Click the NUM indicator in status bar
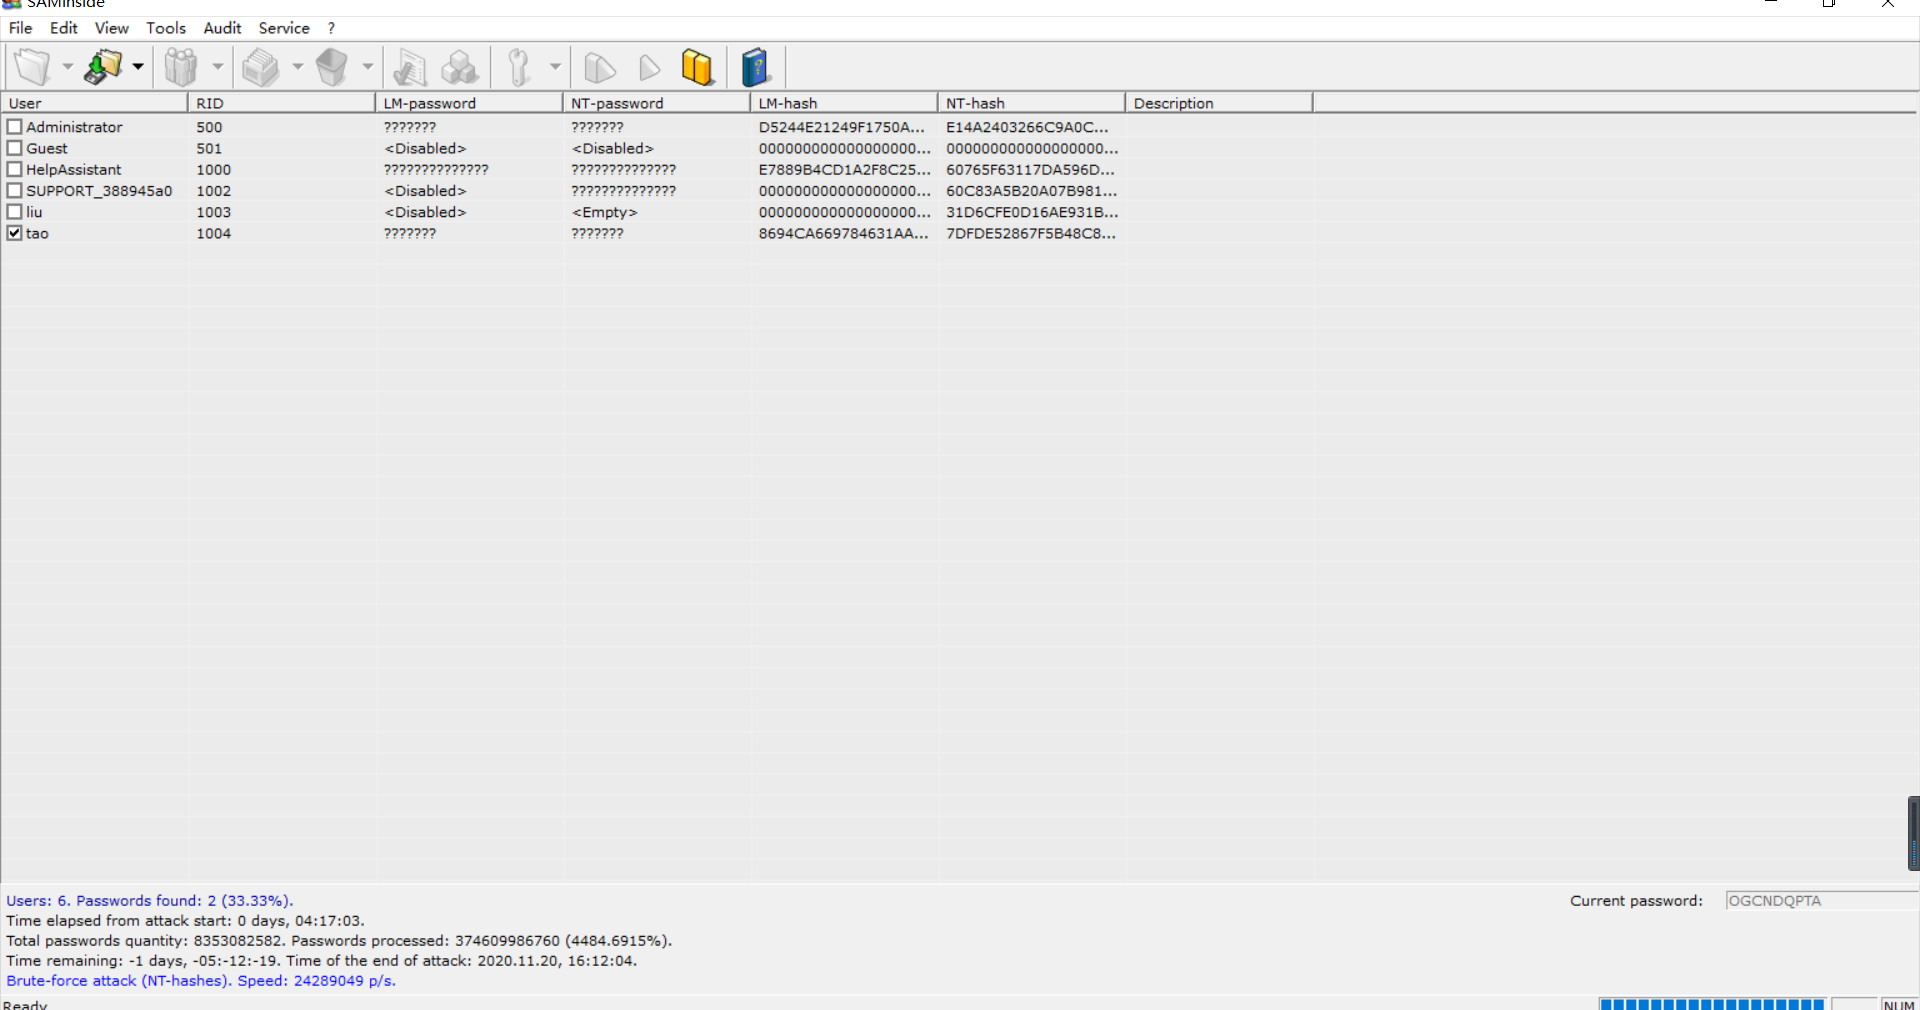This screenshot has height=1010, width=1920. coord(1899,1005)
